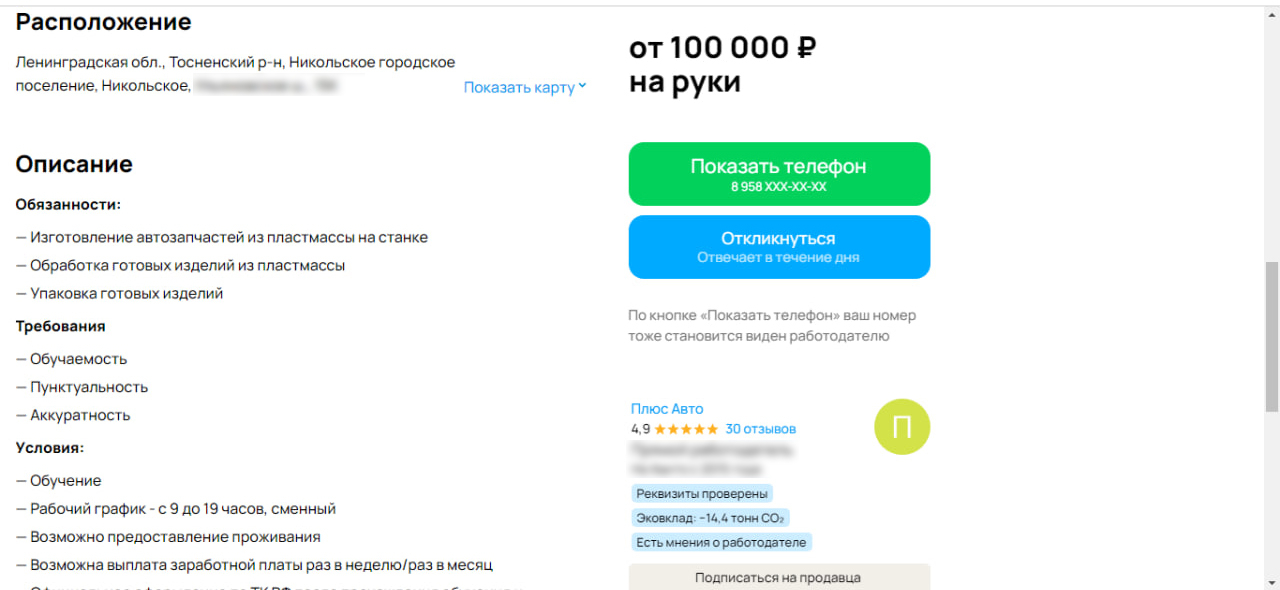This screenshot has width=1280, height=590.
Task: Open the Есть мнения о работодателе badge
Action: pyautogui.click(x=721, y=542)
